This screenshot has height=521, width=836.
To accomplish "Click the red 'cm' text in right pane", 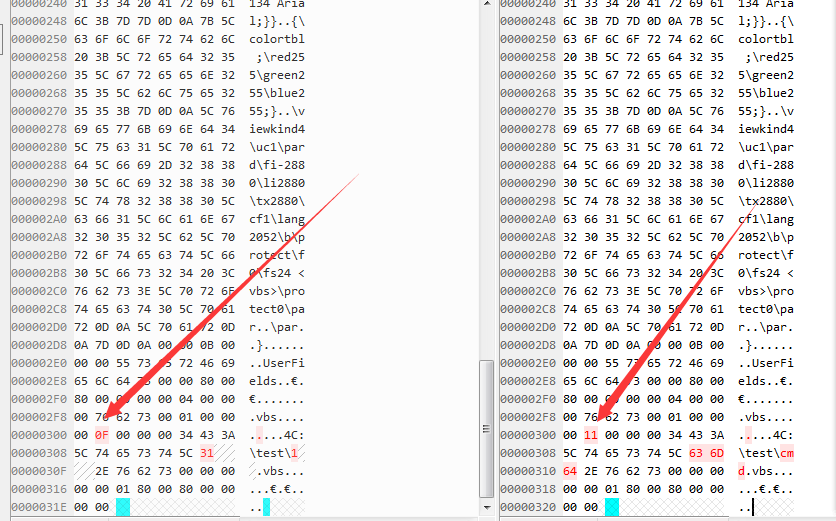I will click(787, 453).
